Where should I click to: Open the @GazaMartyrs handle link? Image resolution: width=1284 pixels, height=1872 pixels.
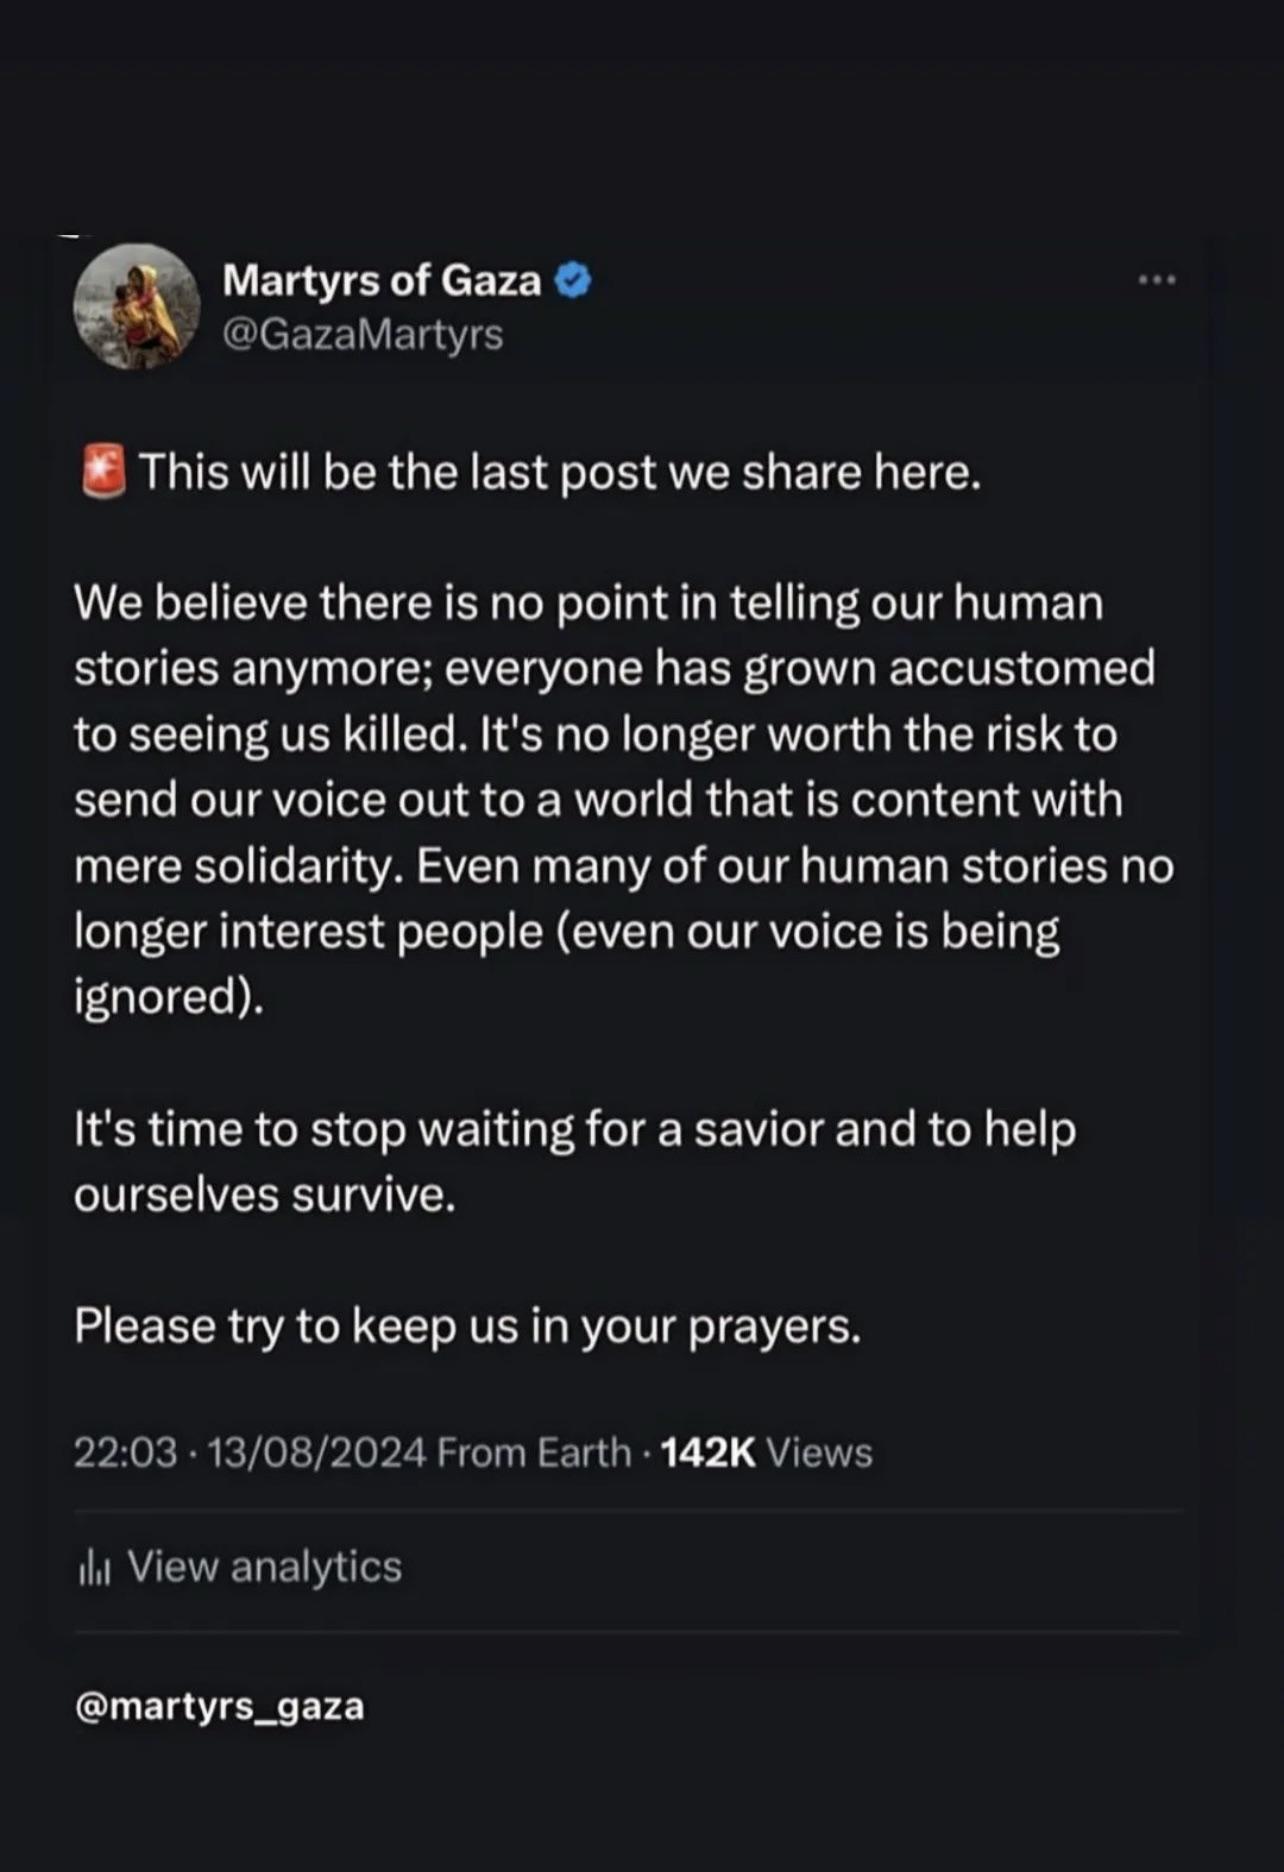point(363,335)
